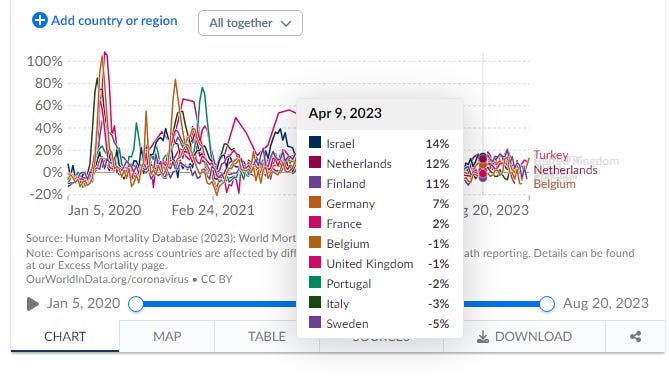Click the United Kingdom color swatch in tooltip
Viewport: 669px width, 379px height.
315,262
